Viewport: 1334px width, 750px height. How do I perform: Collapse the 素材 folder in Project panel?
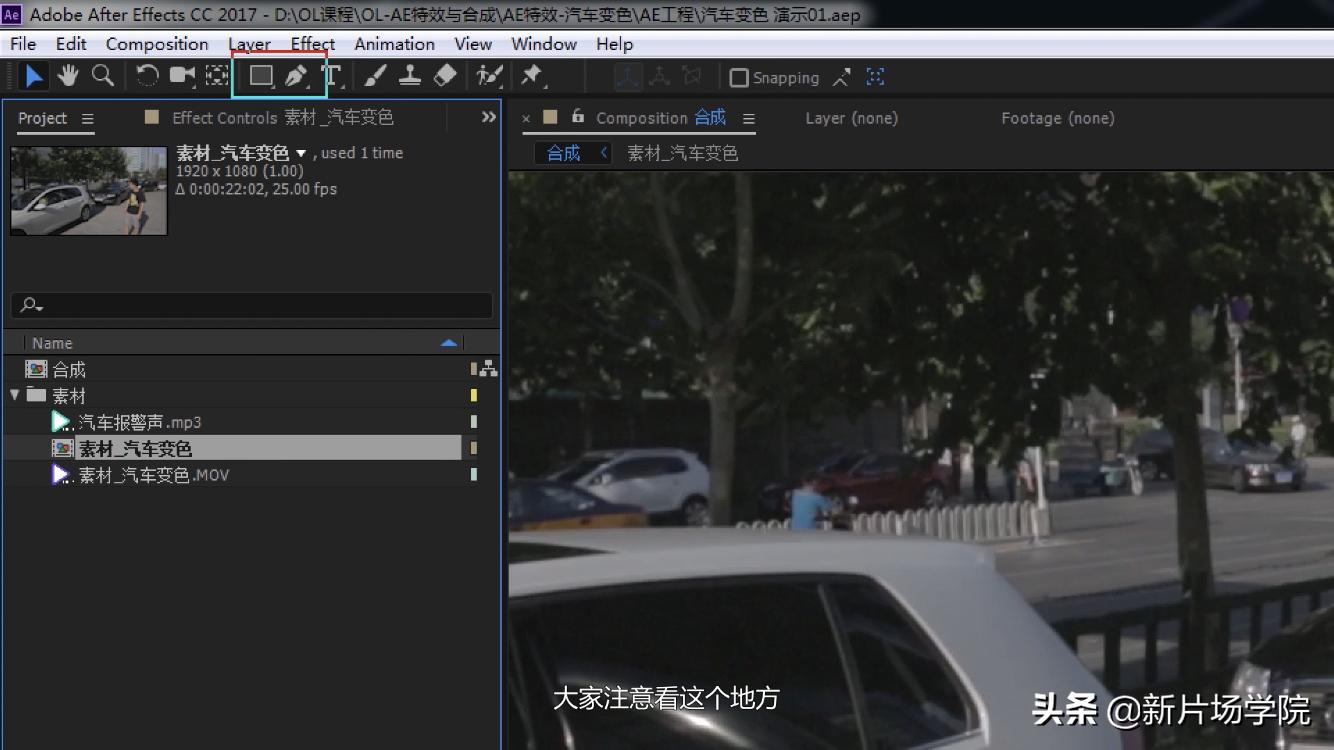tap(14, 395)
